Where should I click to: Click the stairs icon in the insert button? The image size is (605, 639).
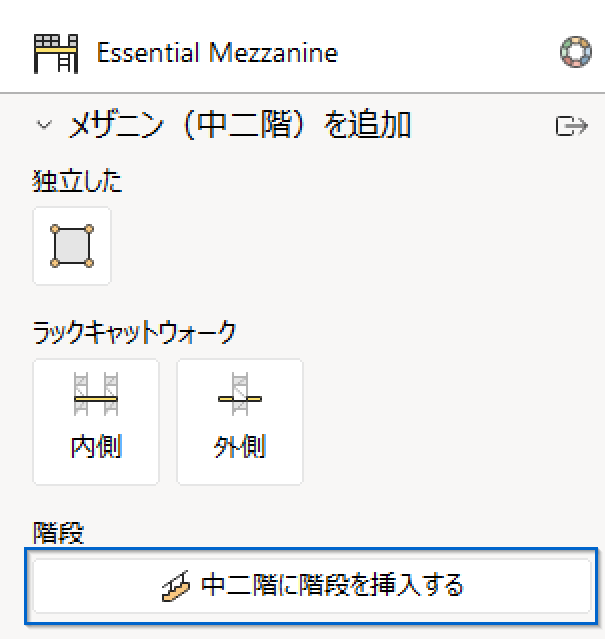(x=176, y=586)
